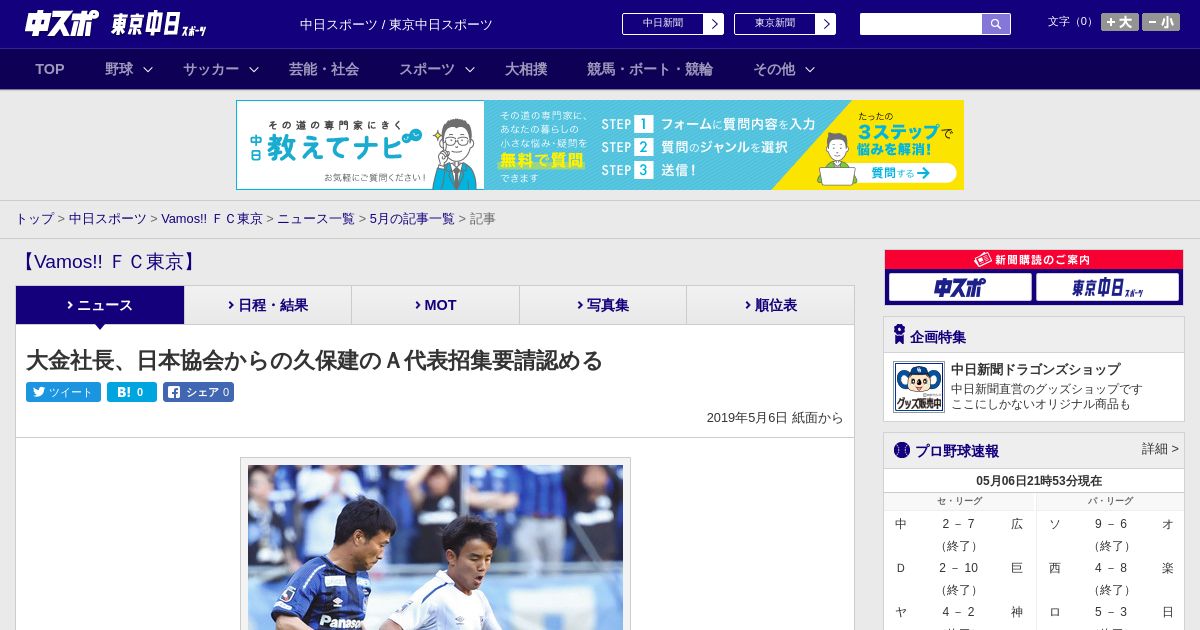Click the 教えてナビ banner advertisement

click(x=600, y=145)
